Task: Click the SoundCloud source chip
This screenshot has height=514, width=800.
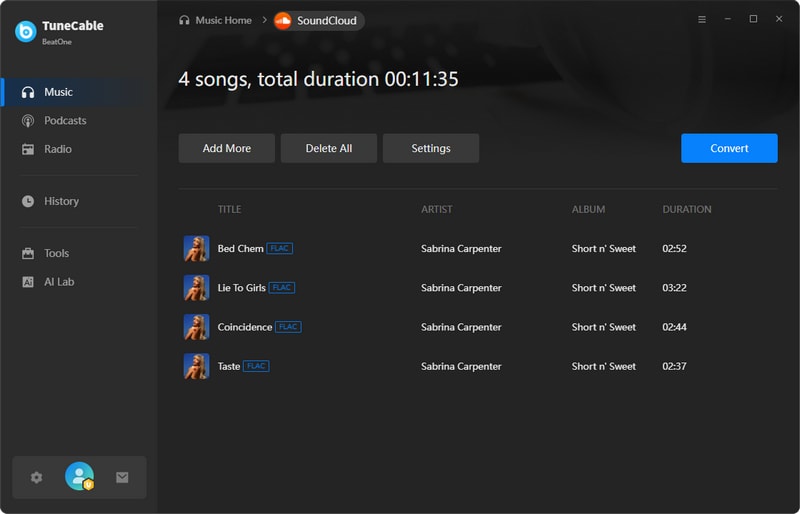Action: [318, 20]
